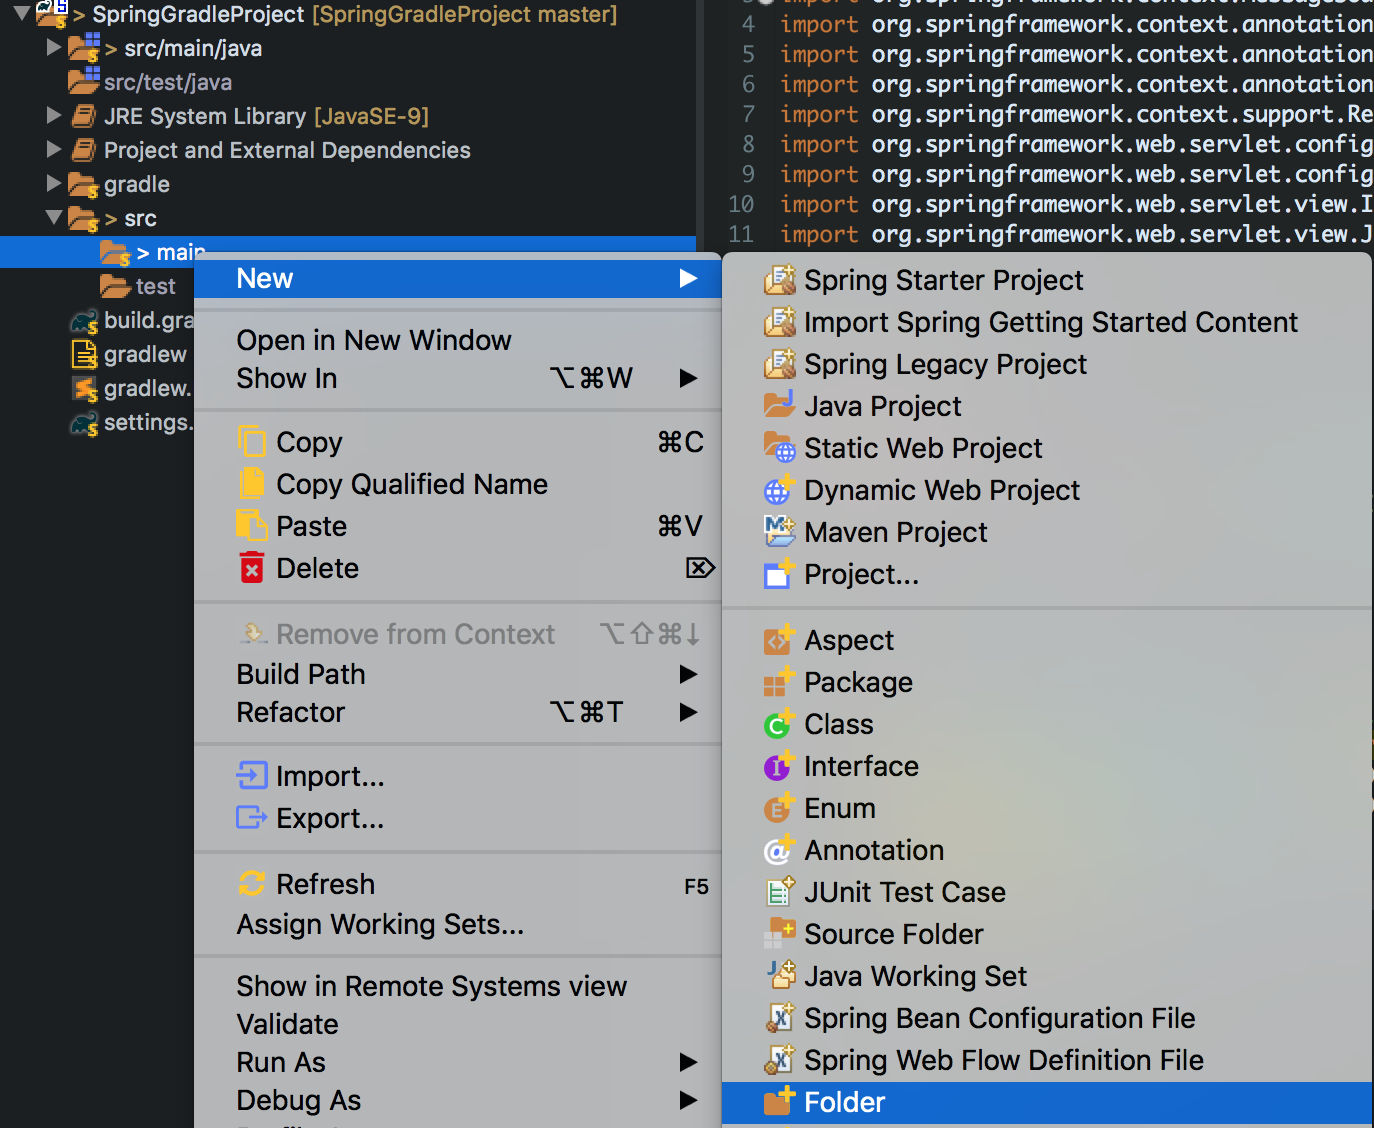Image resolution: width=1374 pixels, height=1128 pixels.
Task: Select Folder from the New submenu
Action: [x=845, y=1102]
